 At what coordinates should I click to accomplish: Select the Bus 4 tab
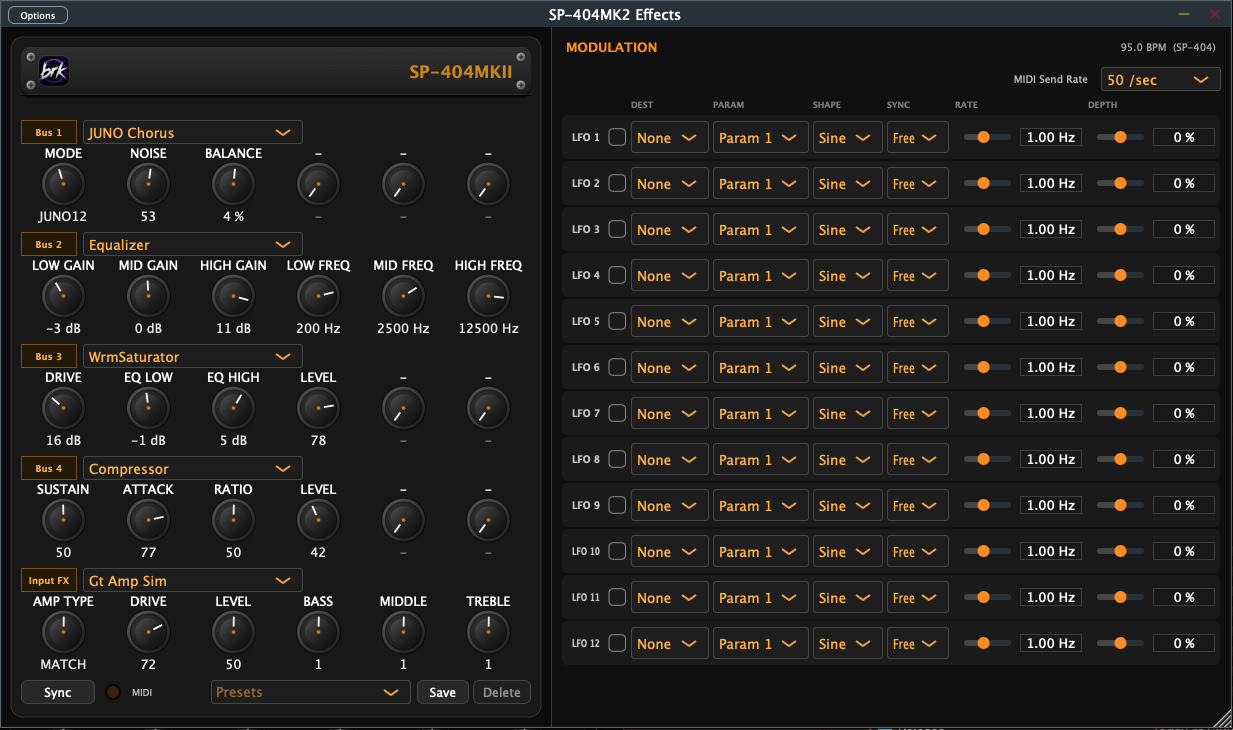49,468
